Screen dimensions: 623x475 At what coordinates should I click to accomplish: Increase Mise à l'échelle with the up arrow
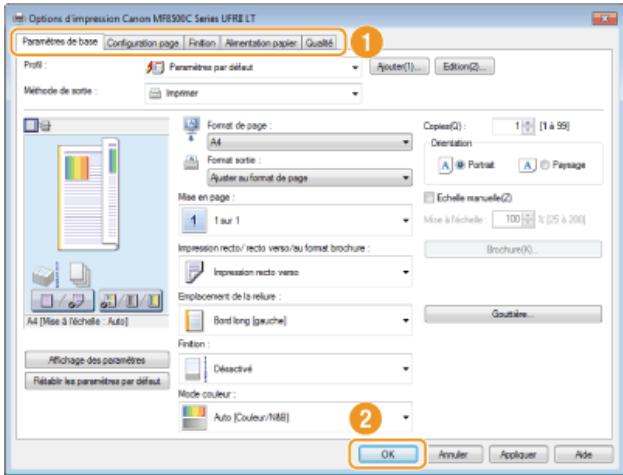click(528, 216)
